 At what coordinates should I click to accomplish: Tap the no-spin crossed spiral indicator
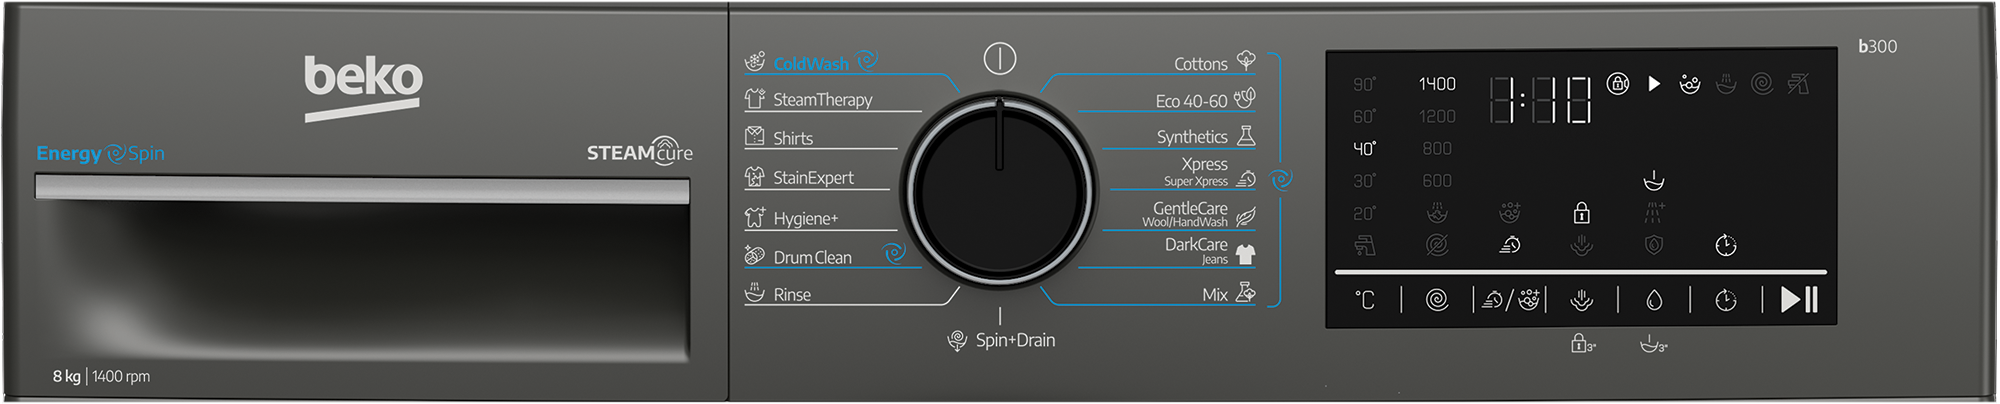tap(1437, 245)
